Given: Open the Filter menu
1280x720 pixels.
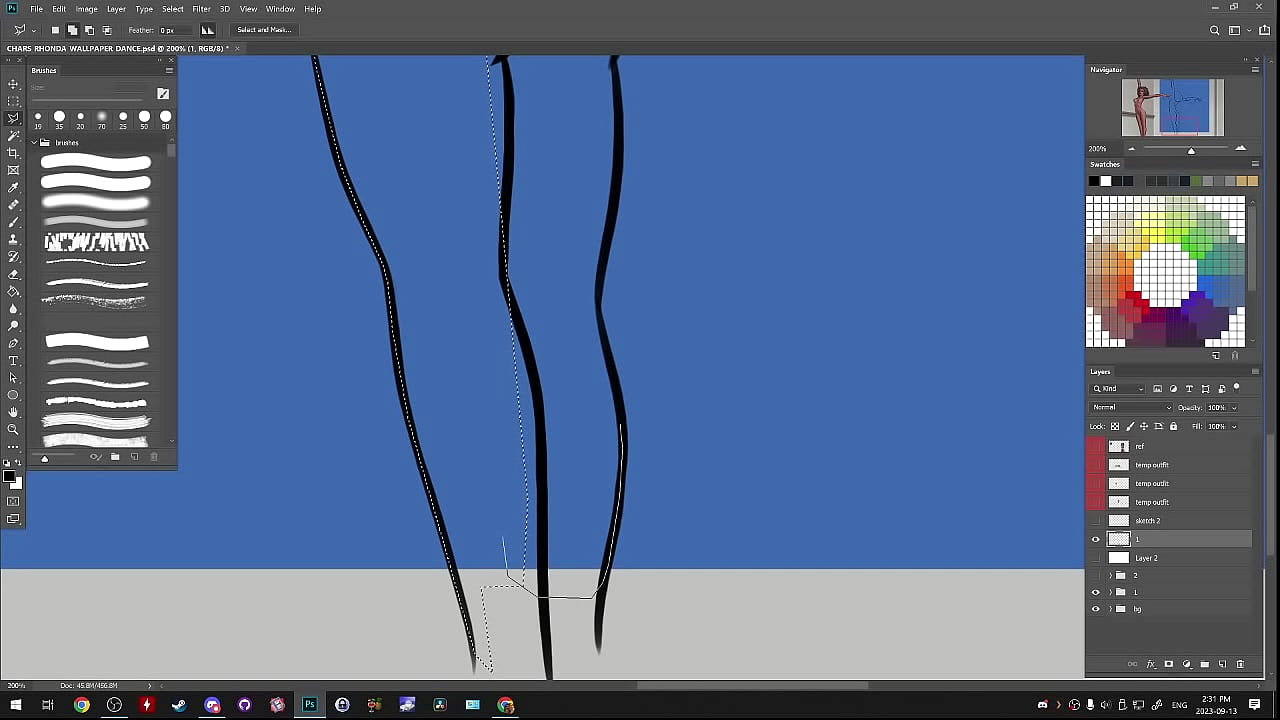Looking at the screenshot, I should click(x=201, y=9).
